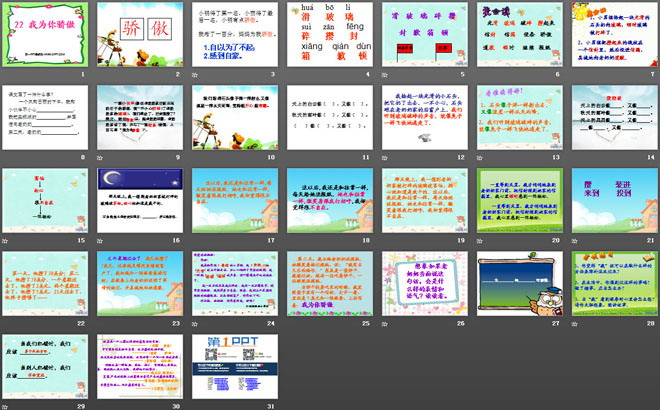Image resolution: width=660 pixels, height=410 pixels.
Task: Click the animation star under slide 3
Action: coord(195,75)
